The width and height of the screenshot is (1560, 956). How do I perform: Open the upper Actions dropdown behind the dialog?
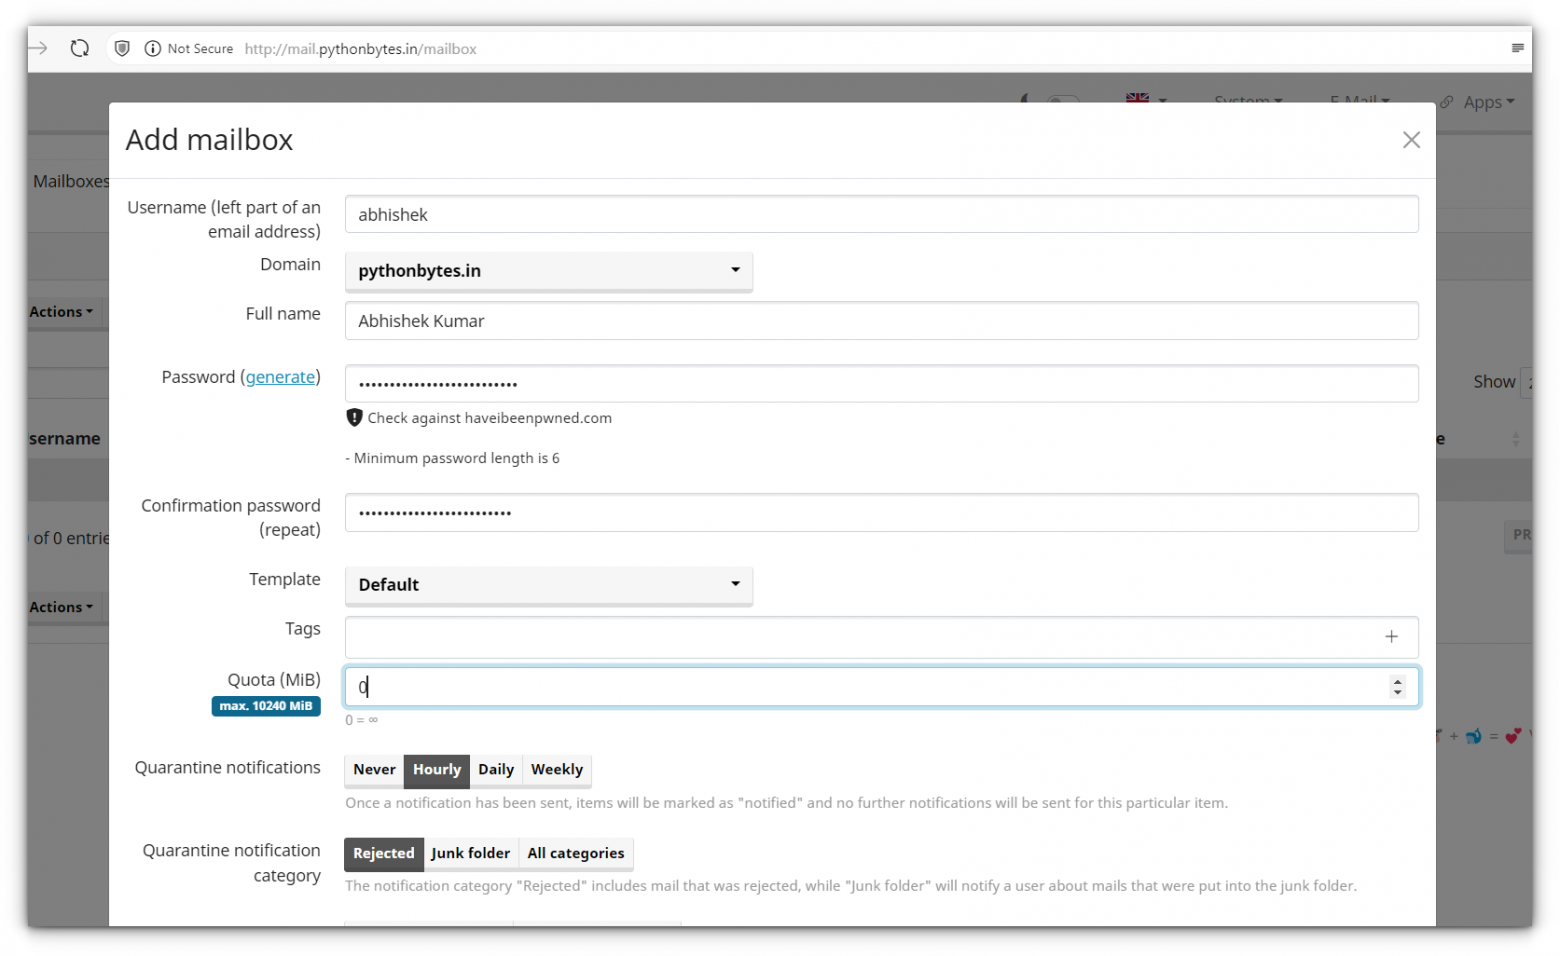[62, 312]
